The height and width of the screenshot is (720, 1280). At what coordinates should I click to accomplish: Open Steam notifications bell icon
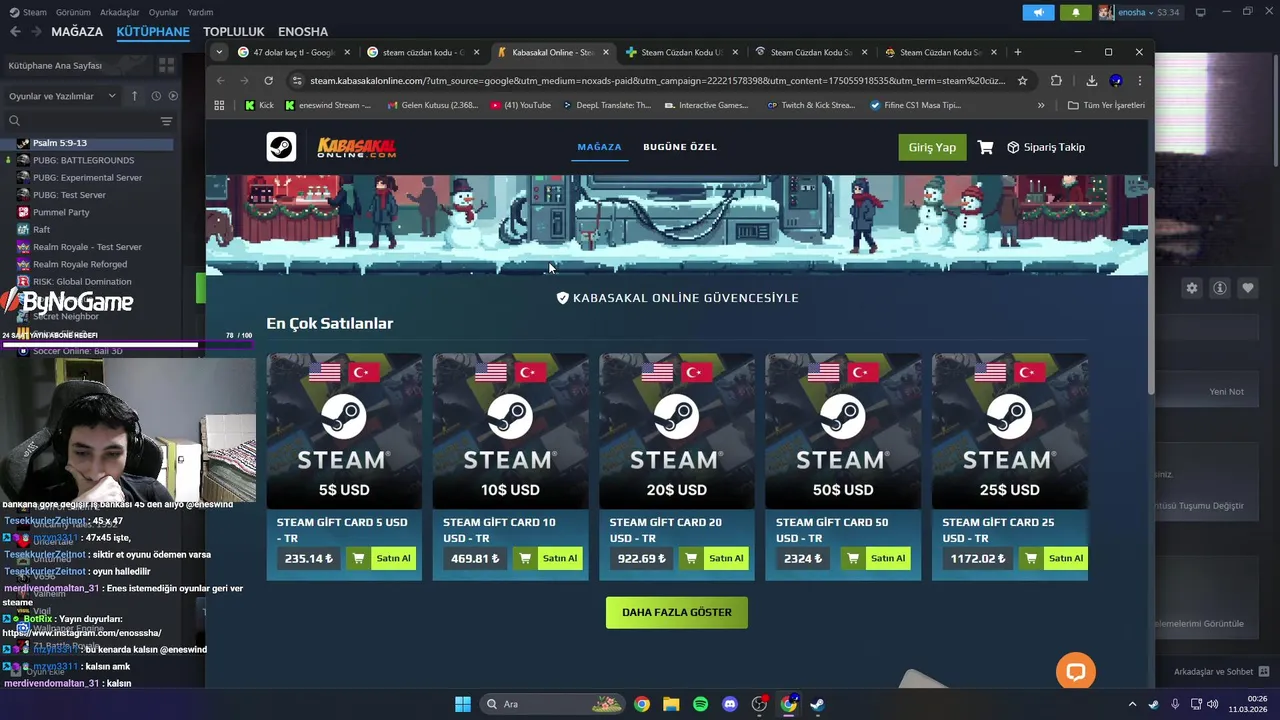pos(1076,12)
